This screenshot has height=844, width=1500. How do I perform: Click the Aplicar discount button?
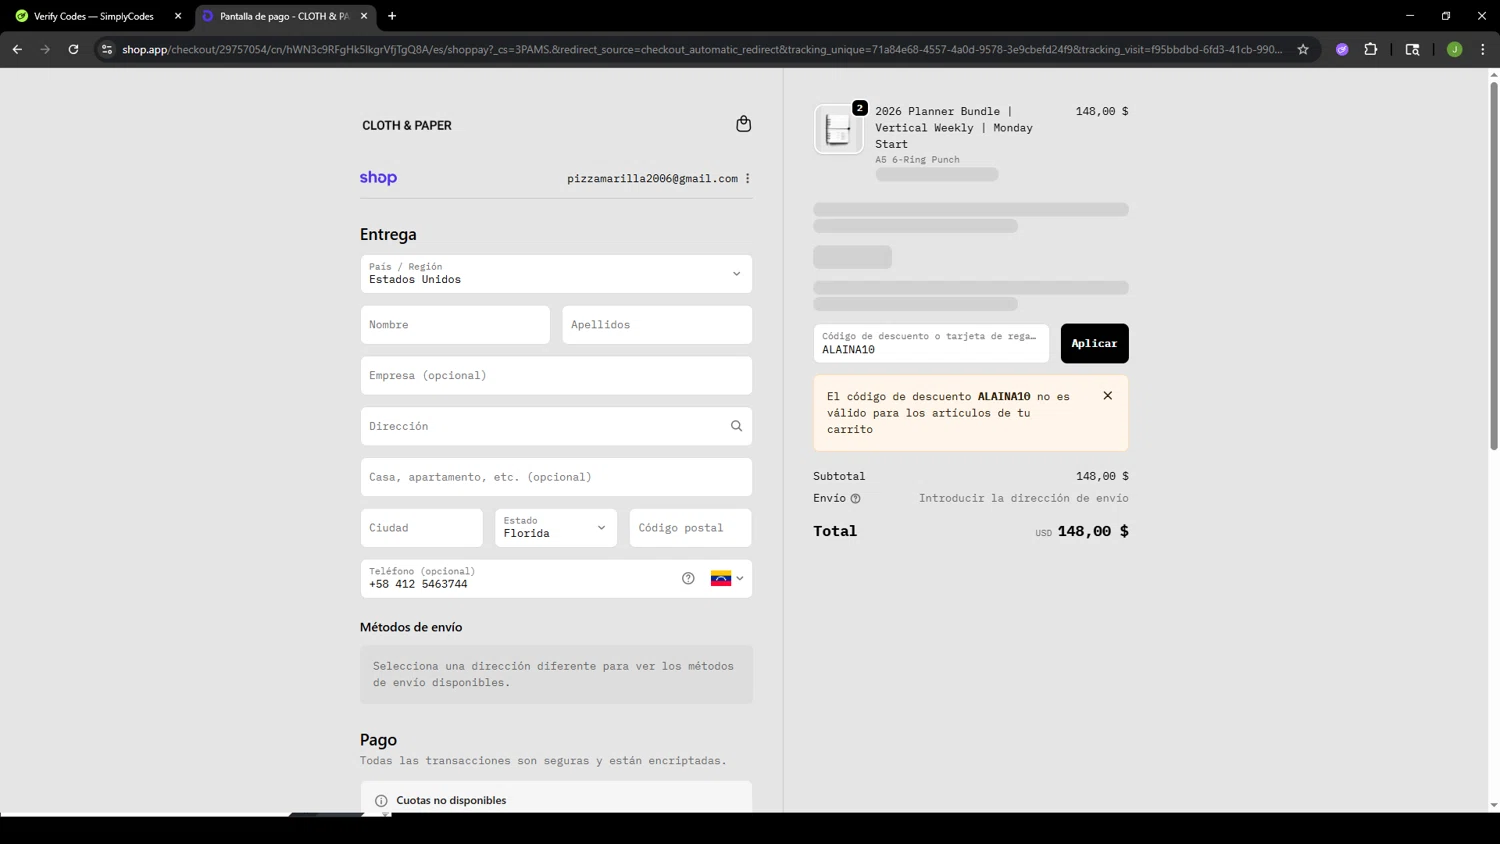tap(1094, 343)
